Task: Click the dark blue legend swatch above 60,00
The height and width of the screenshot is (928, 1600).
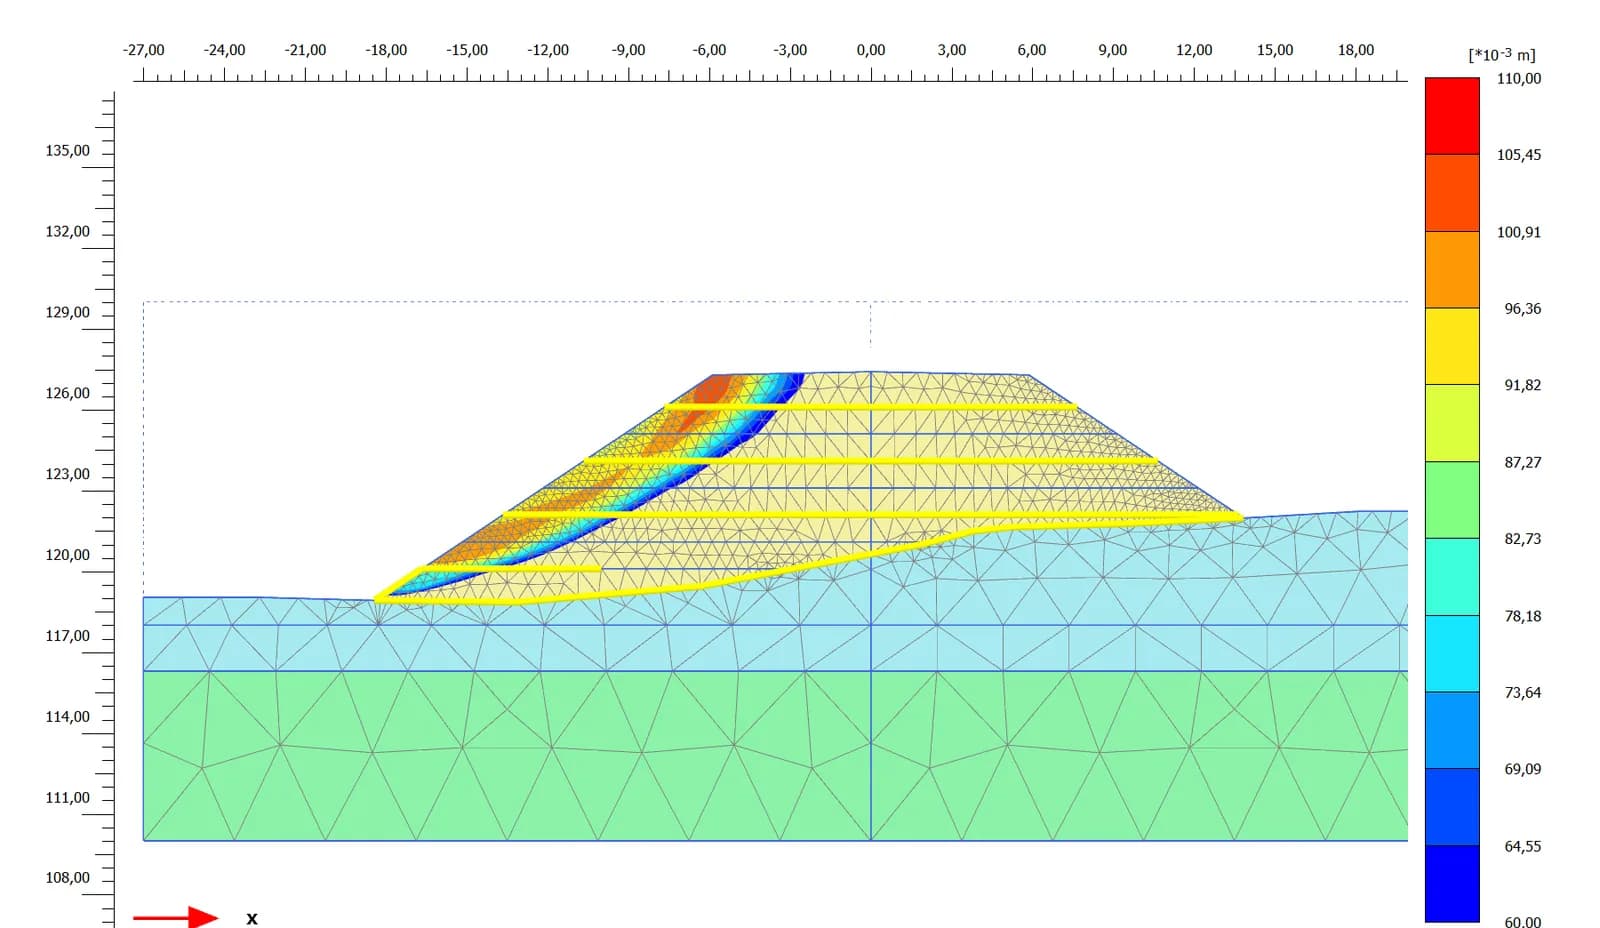Action: point(1452,884)
